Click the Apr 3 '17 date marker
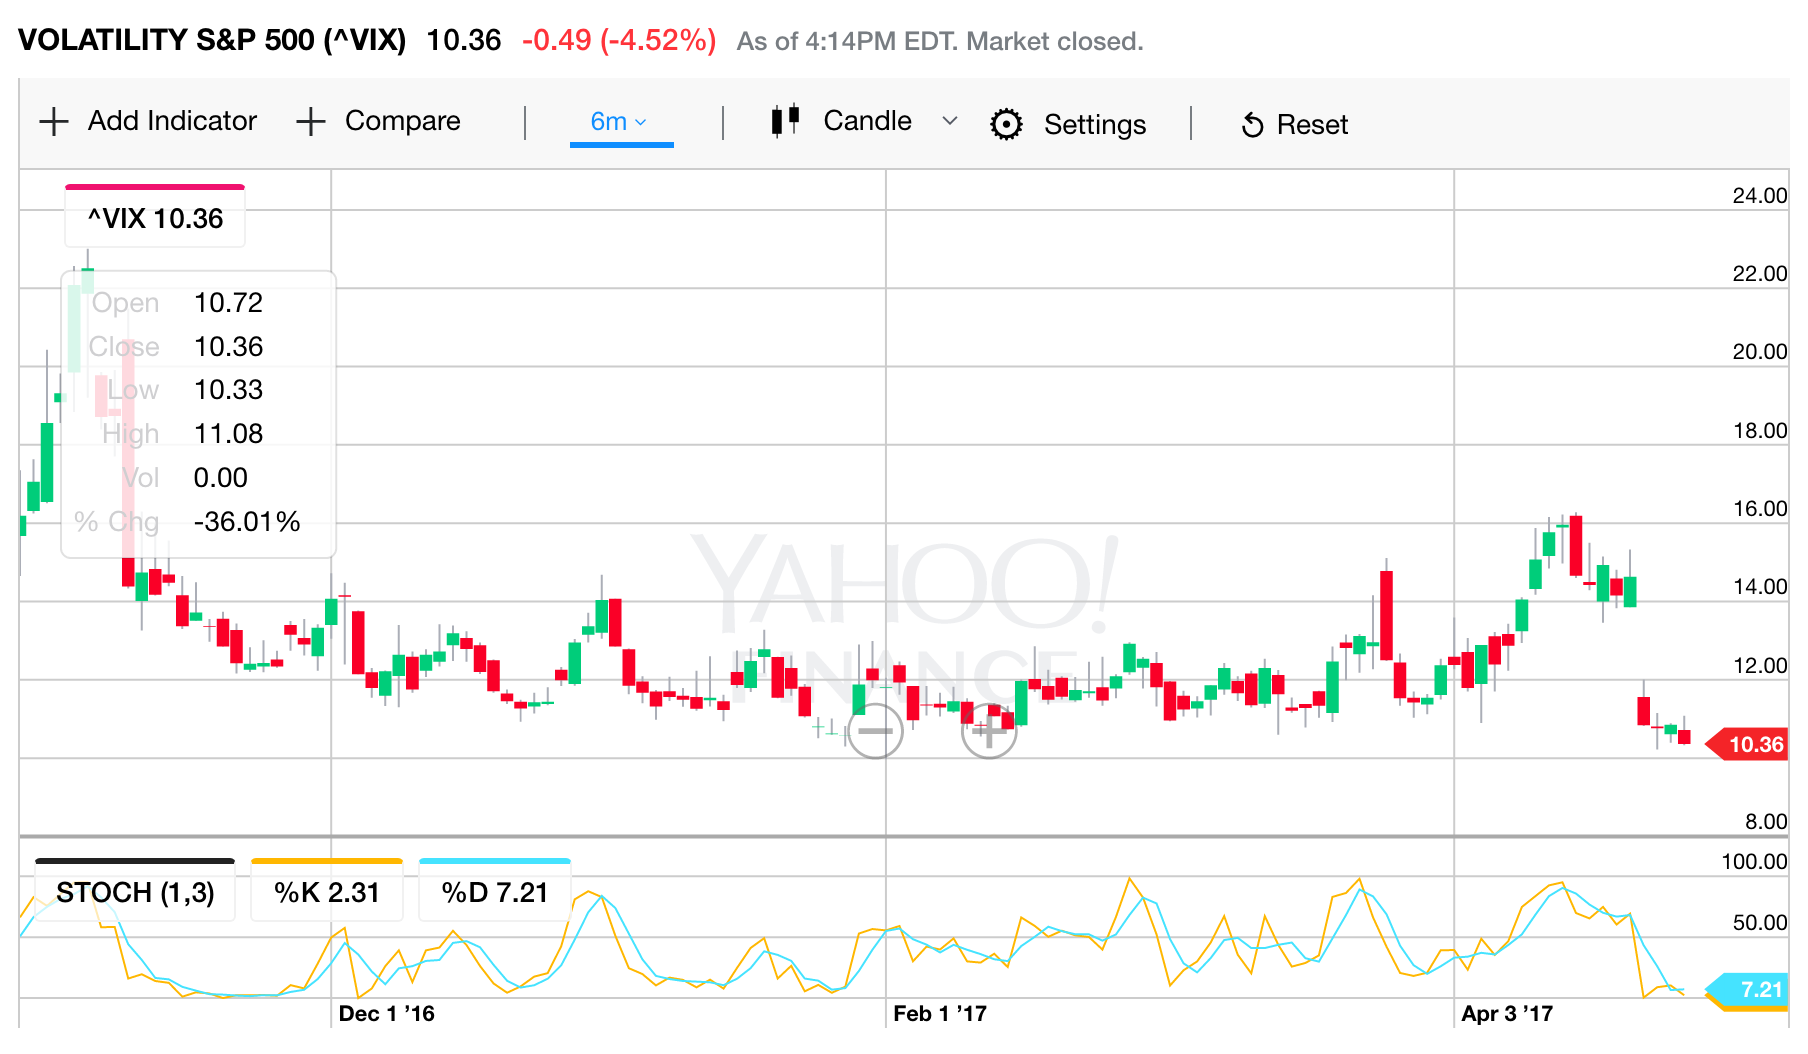Image resolution: width=1808 pixels, height=1054 pixels. [x=1506, y=1014]
